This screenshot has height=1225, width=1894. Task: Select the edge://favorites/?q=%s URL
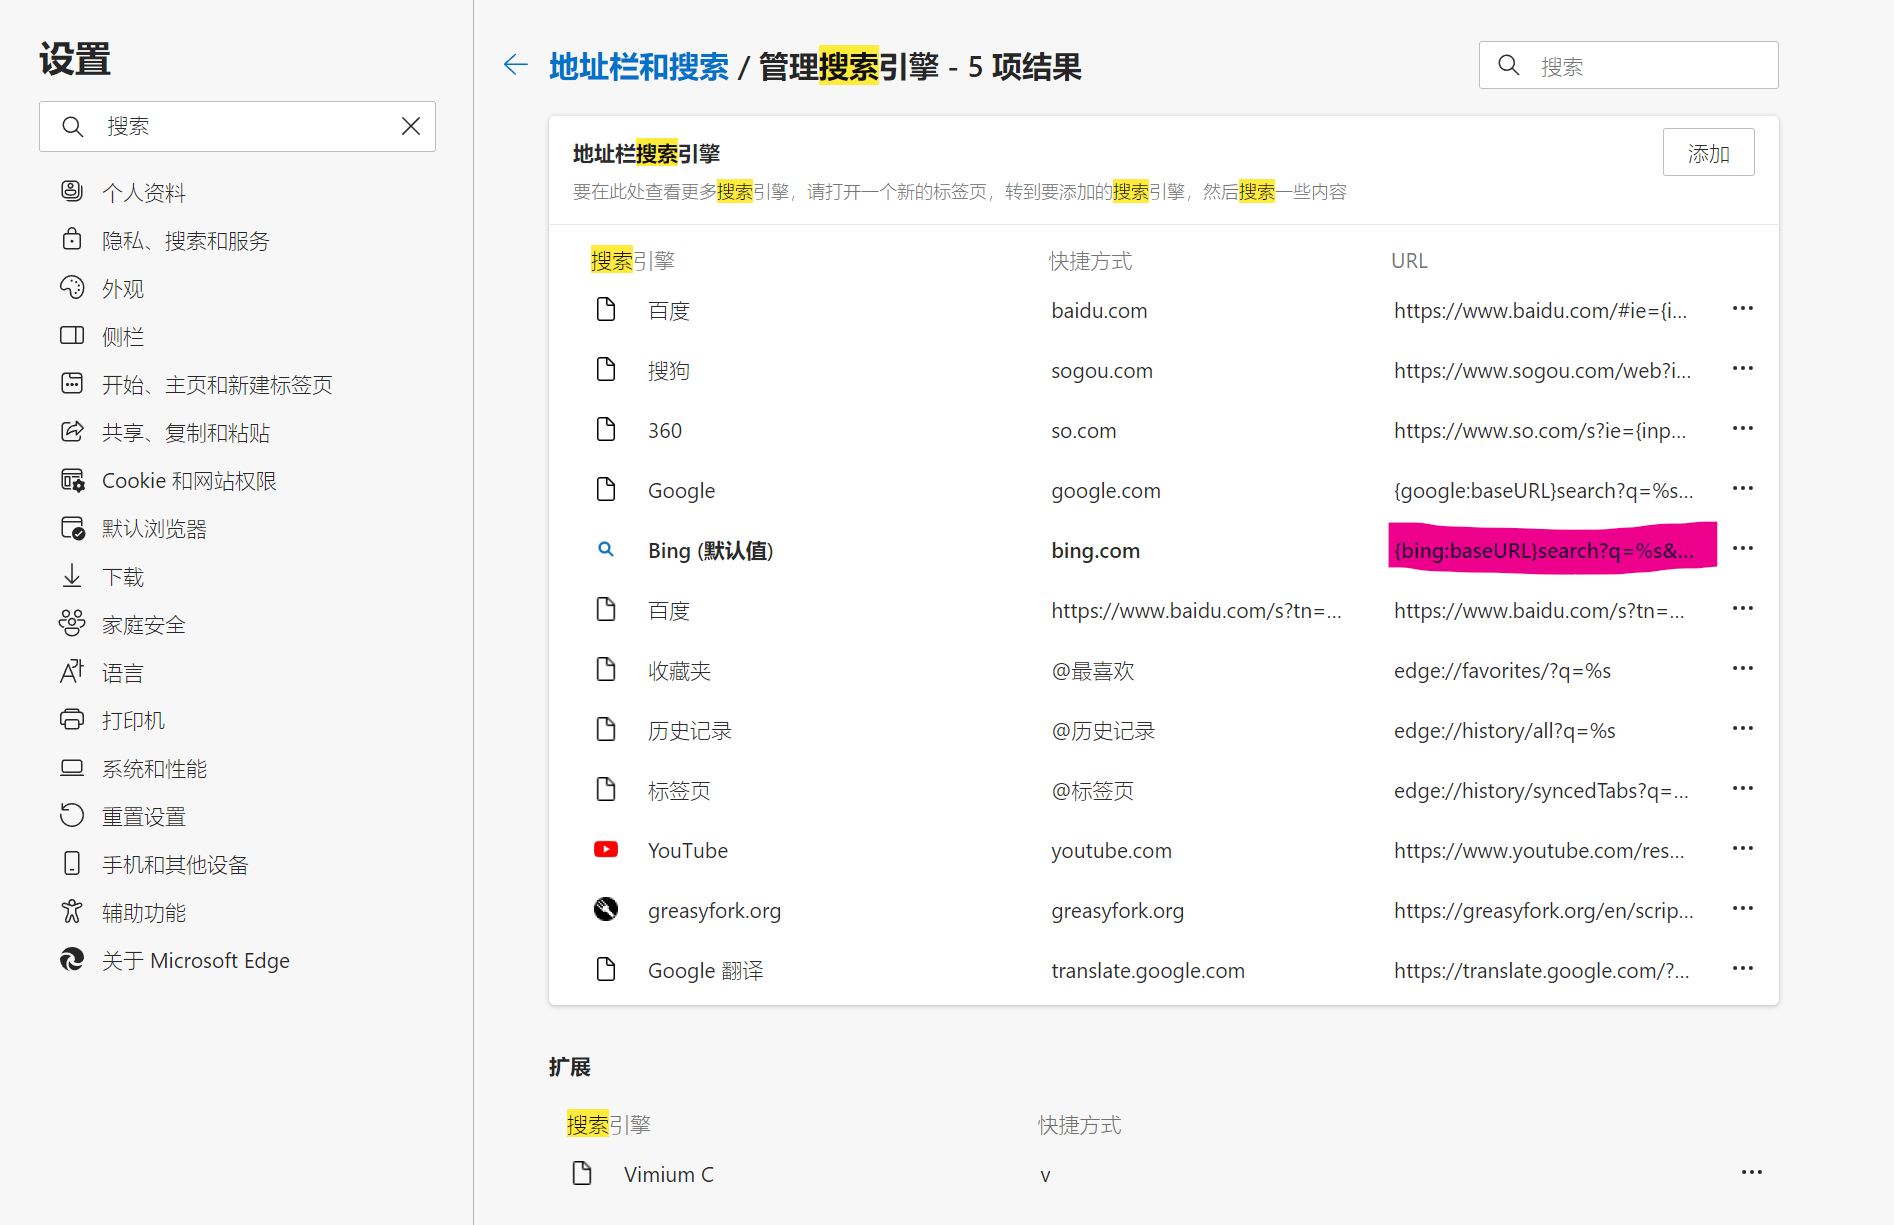click(1502, 671)
